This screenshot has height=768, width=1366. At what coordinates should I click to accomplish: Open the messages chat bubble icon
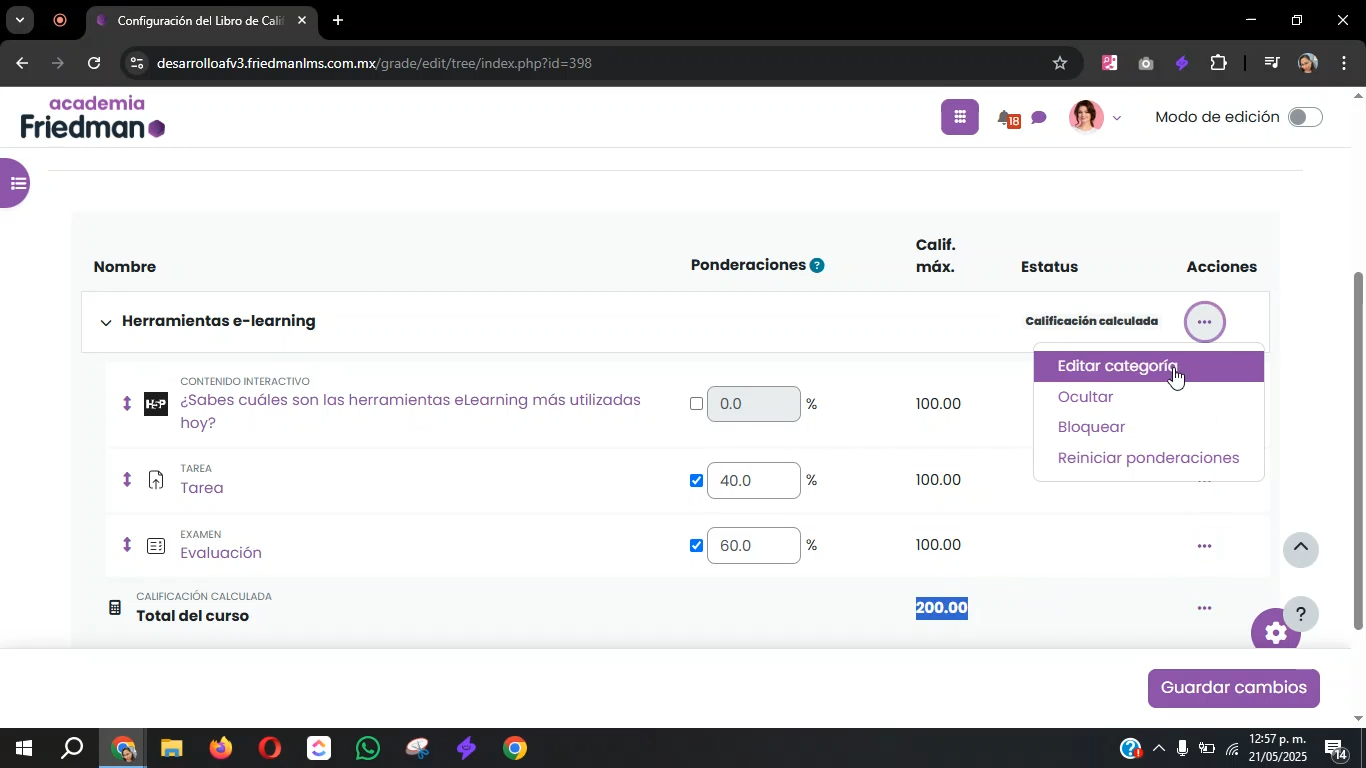pyautogui.click(x=1039, y=118)
